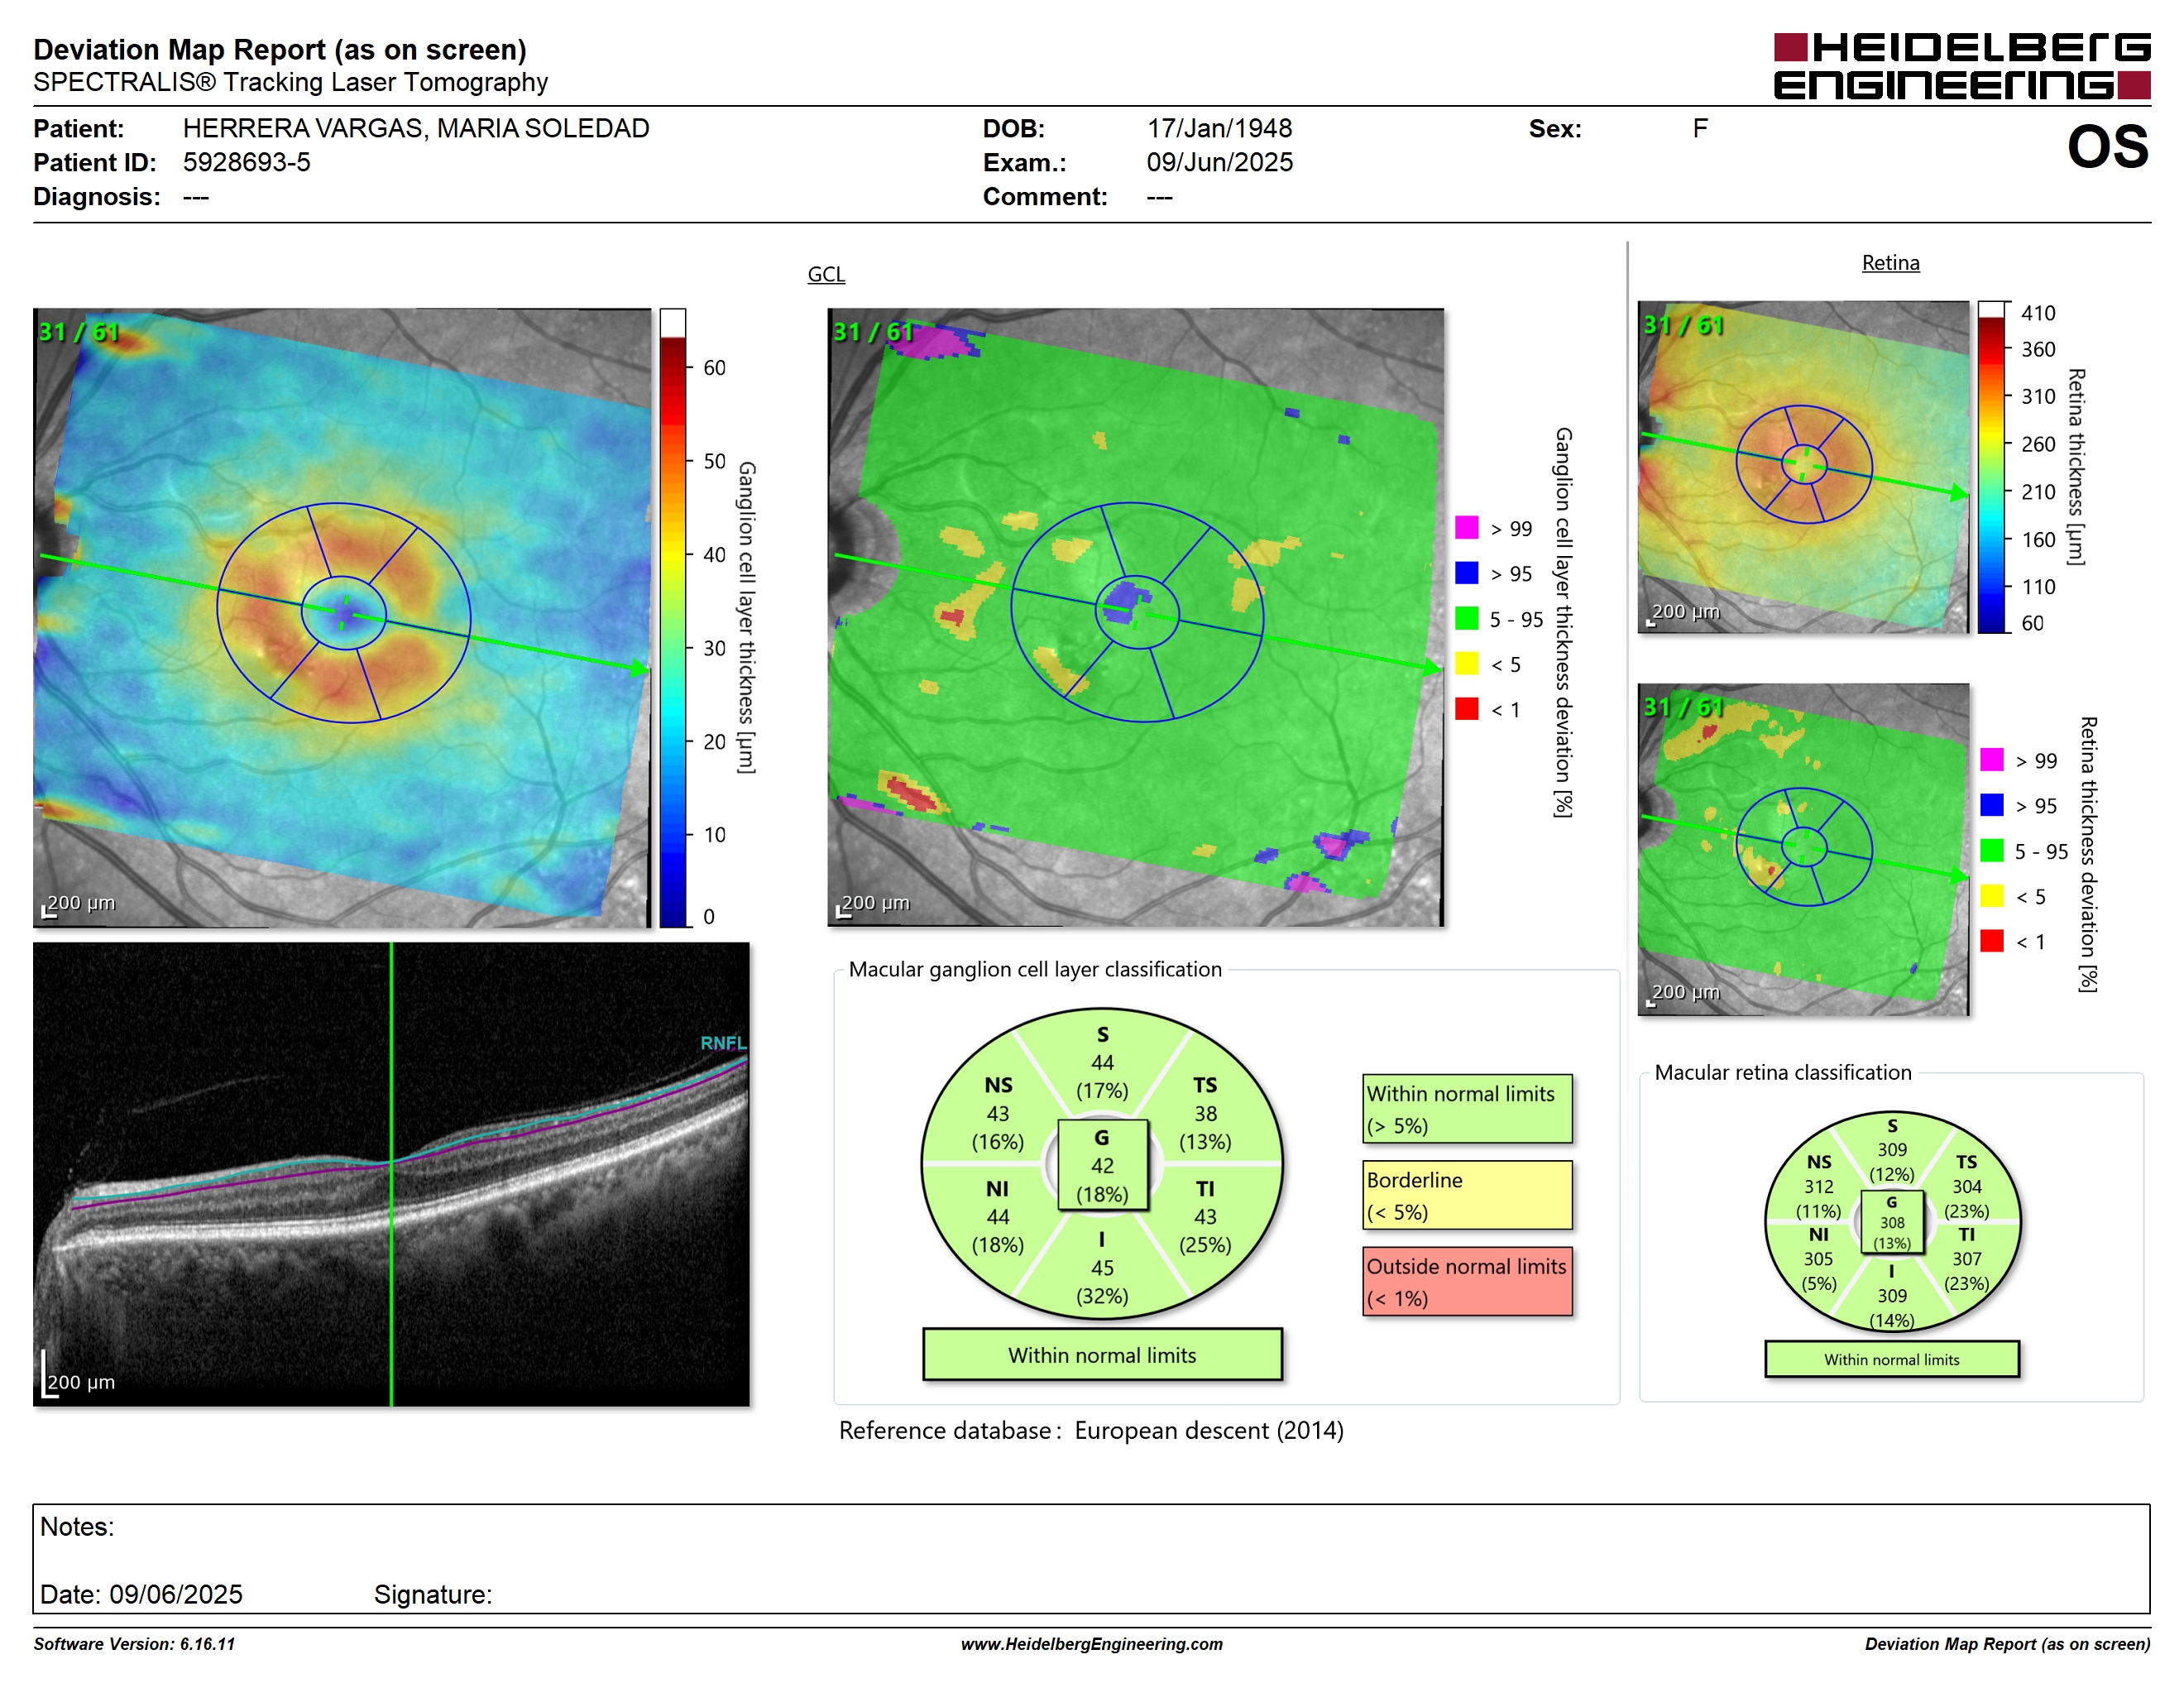Click the magenta >99 retina deviation swatch

1991,759
